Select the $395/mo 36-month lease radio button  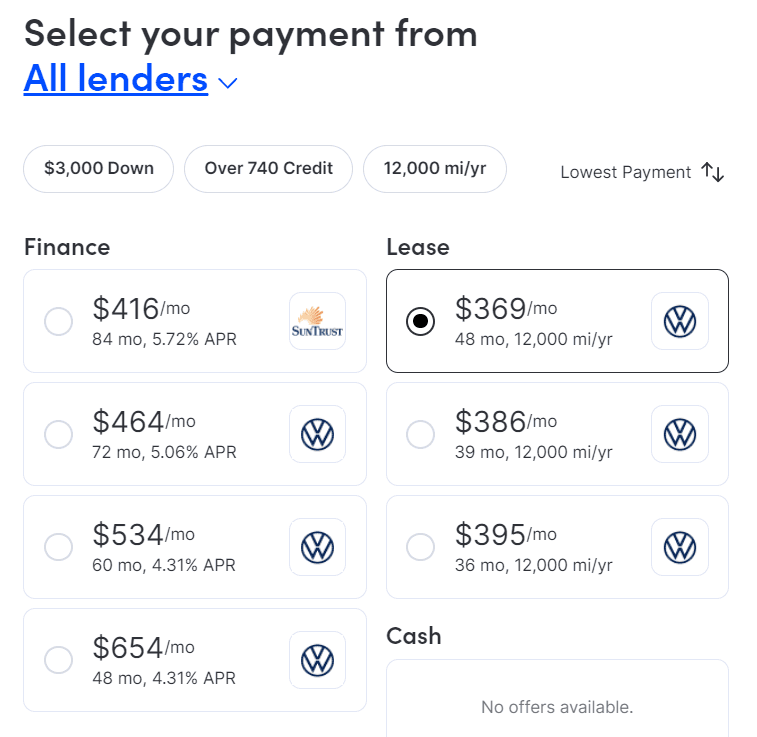pos(421,547)
